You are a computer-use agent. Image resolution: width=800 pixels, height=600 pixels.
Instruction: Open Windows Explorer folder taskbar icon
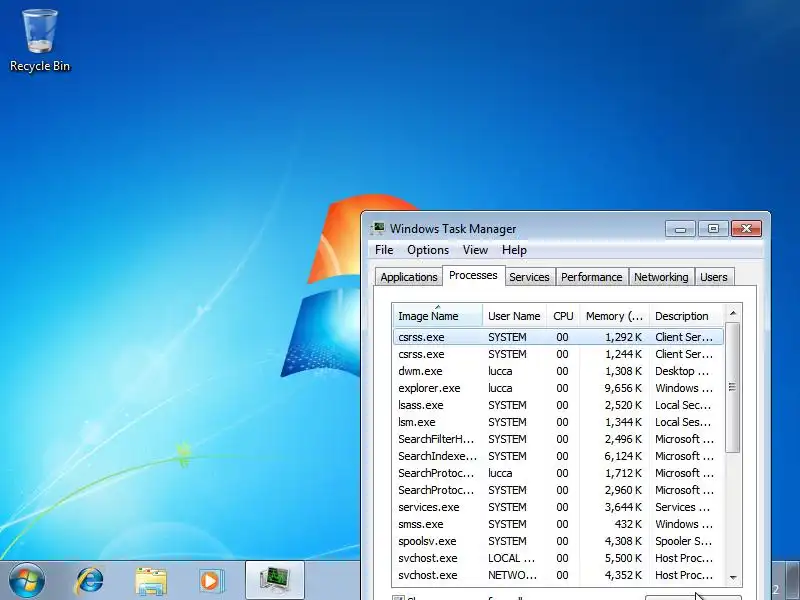click(x=151, y=581)
